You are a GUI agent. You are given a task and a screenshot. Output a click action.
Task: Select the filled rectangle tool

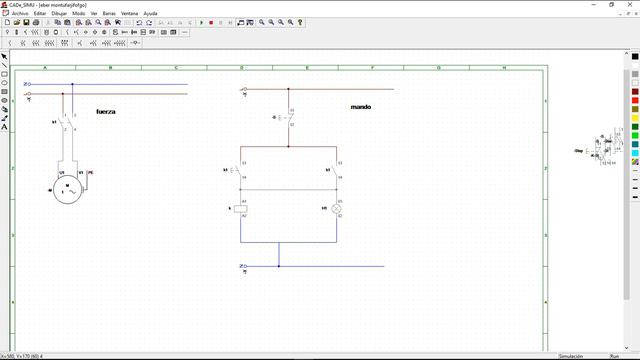[x=4, y=91]
